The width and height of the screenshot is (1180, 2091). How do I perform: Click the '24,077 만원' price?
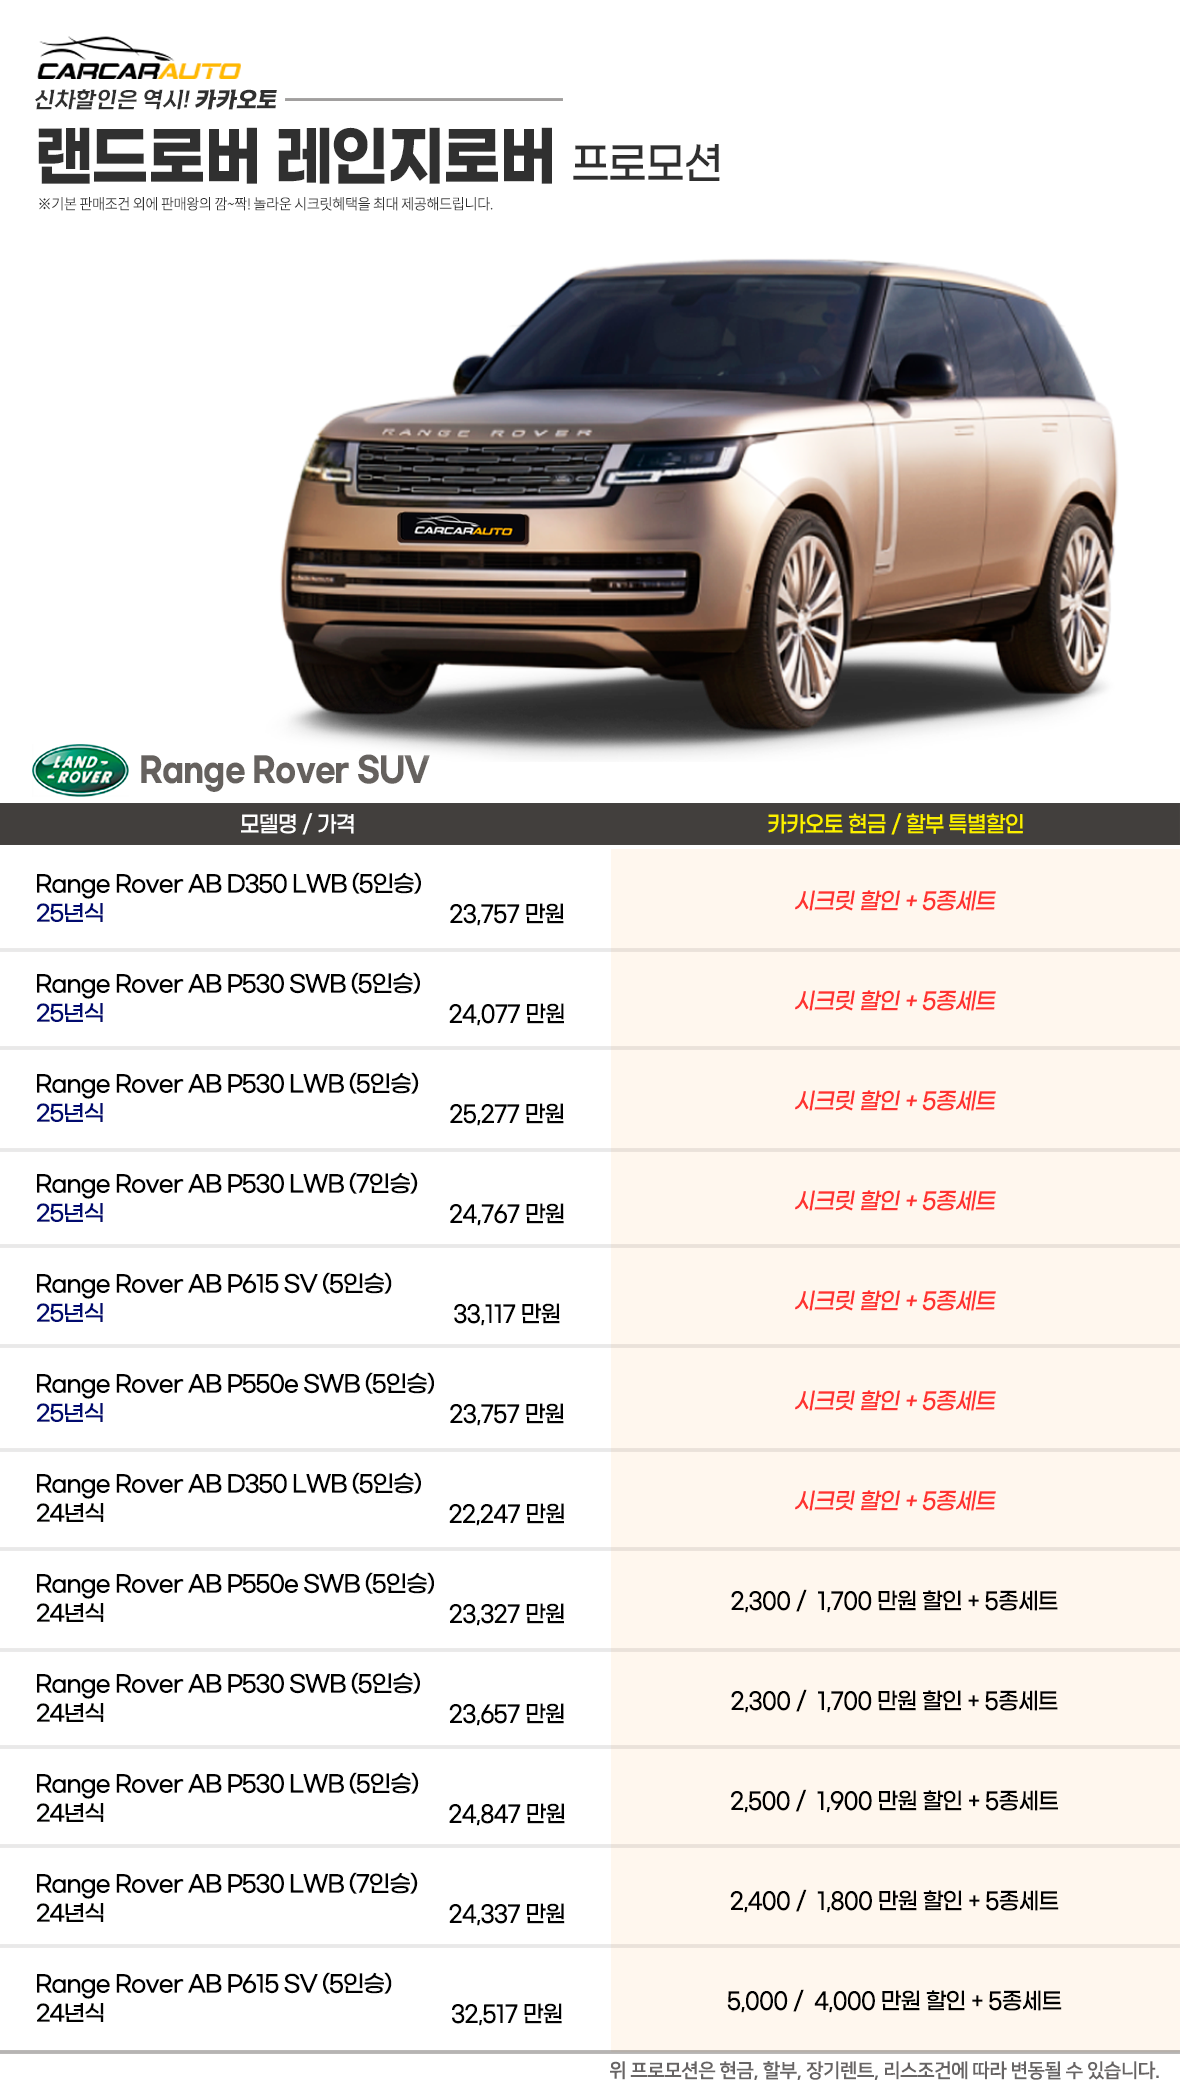[507, 1014]
